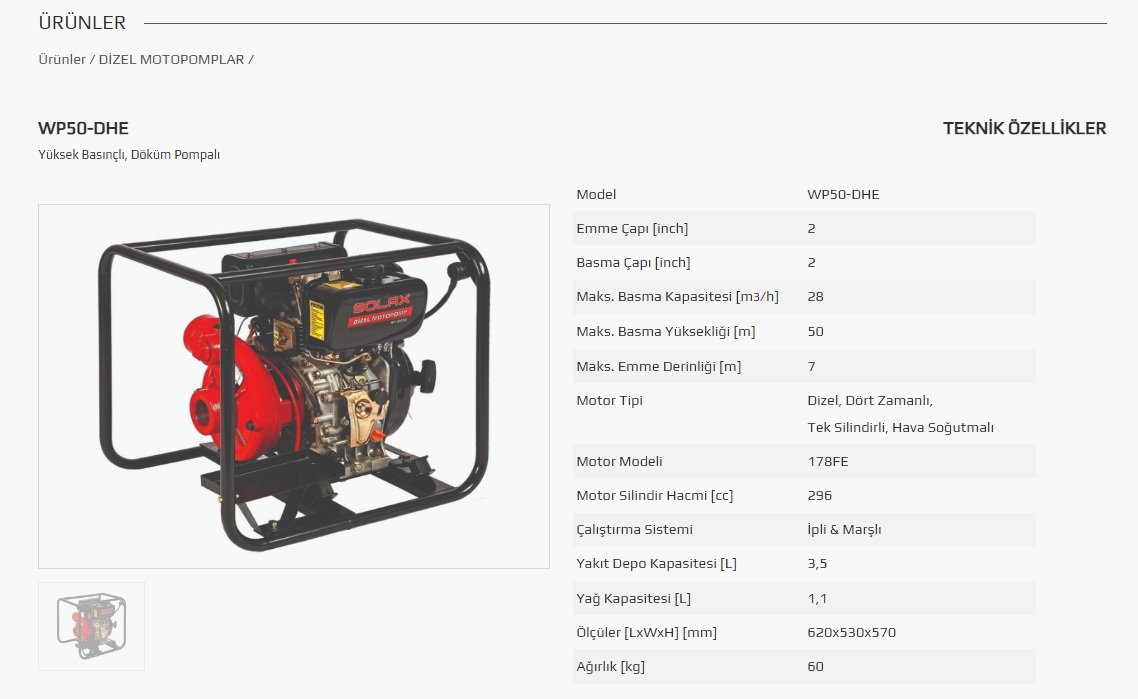Click the value 50 for Basma Yüksekliği

(816, 332)
